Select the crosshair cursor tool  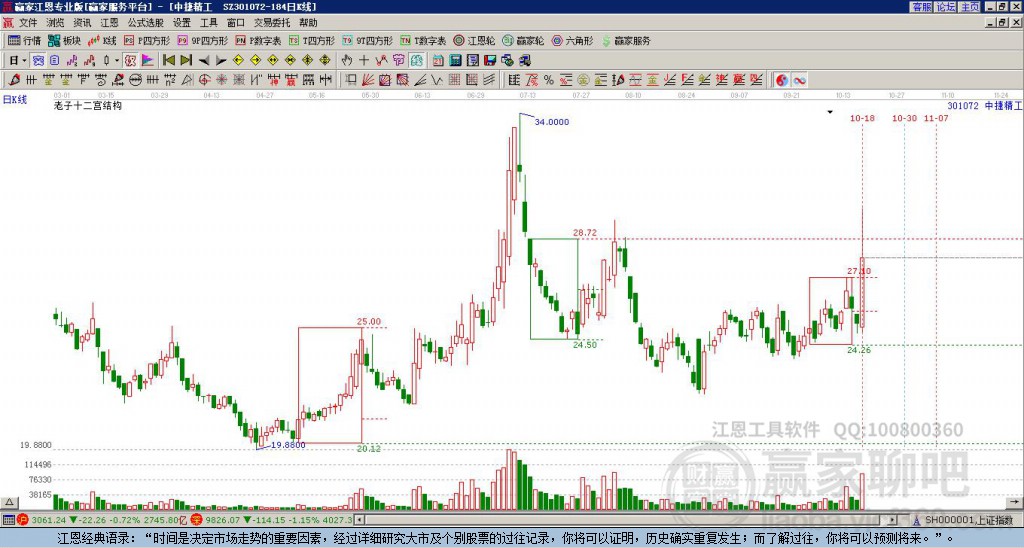coord(364,60)
